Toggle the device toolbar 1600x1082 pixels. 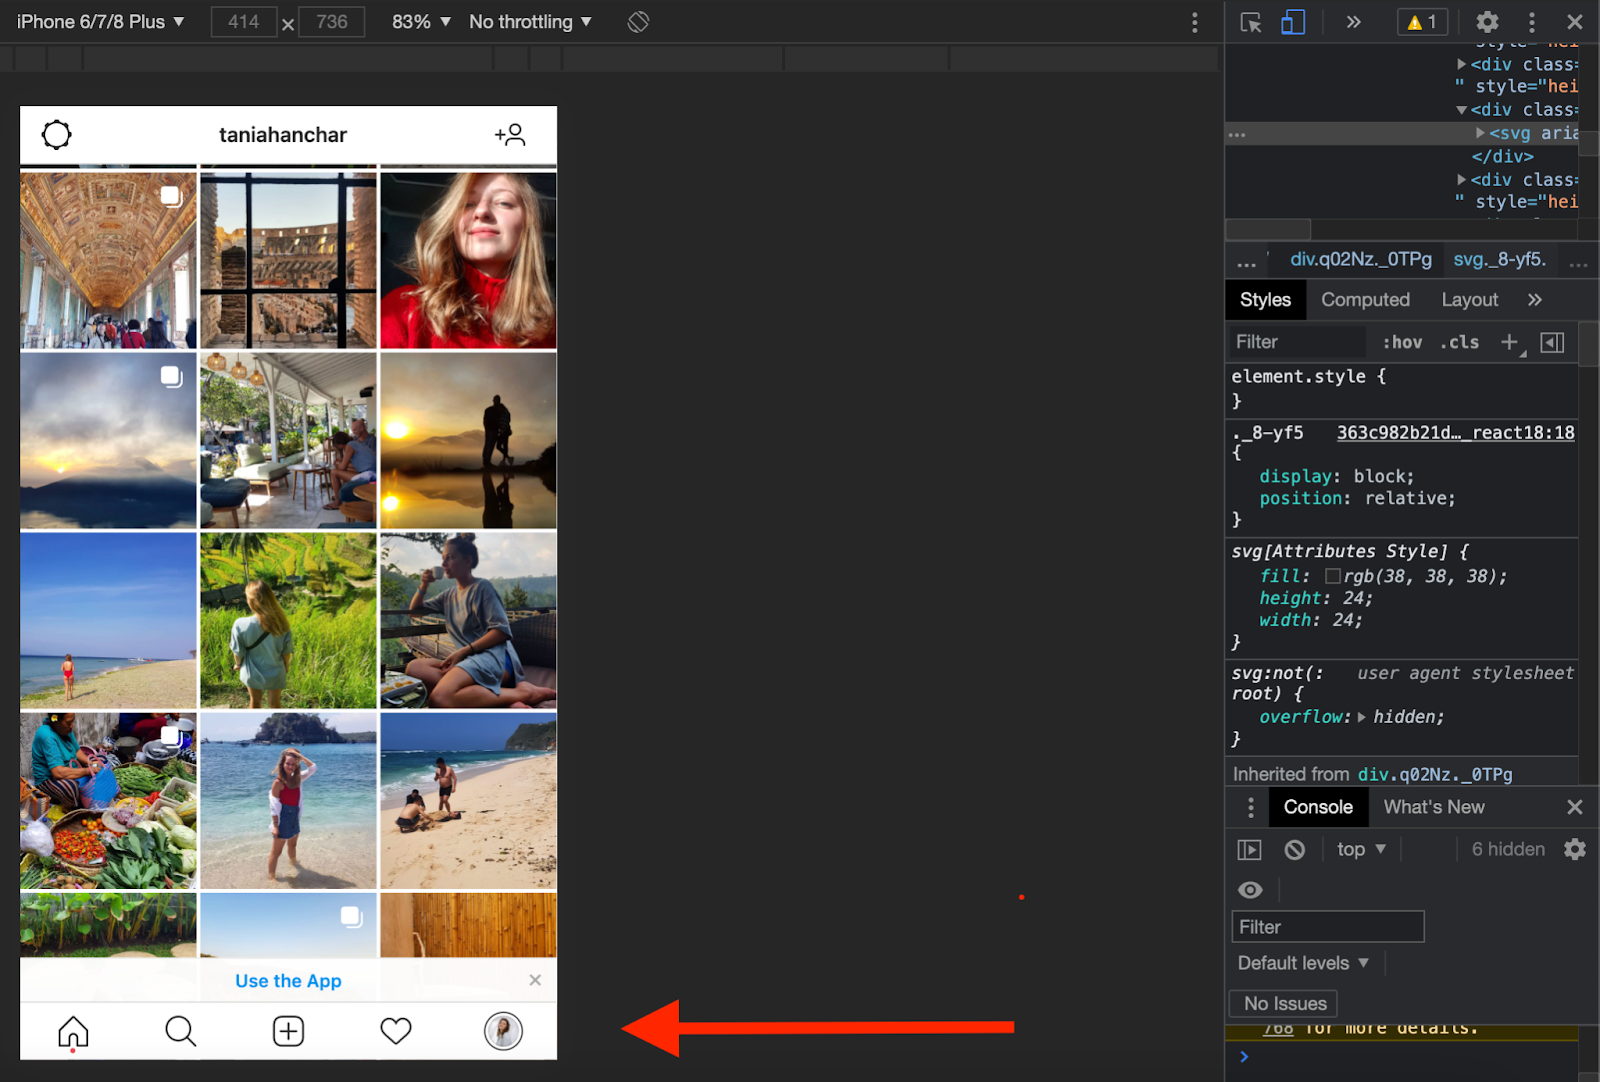coord(1293,22)
